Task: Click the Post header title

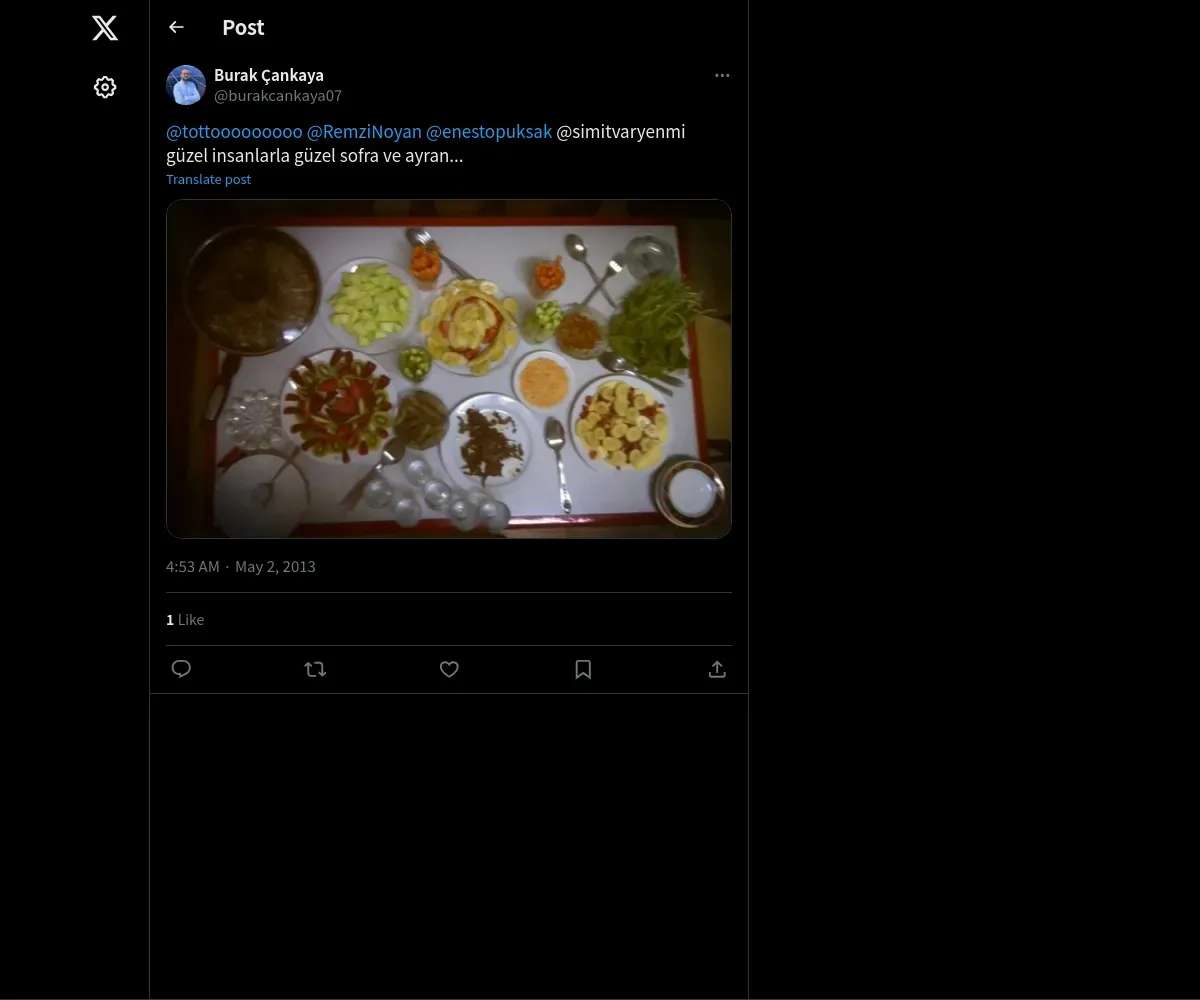Action: click(x=243, y=27)
